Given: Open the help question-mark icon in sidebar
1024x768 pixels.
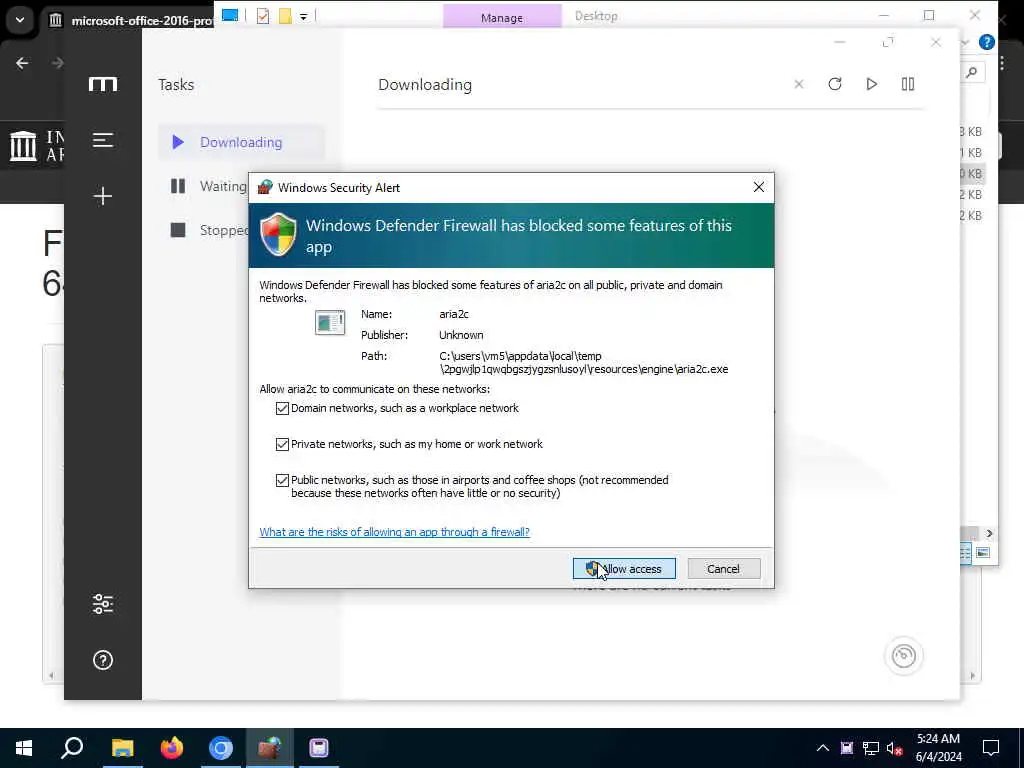Looking at the screenshot, I should coord(103,660).
